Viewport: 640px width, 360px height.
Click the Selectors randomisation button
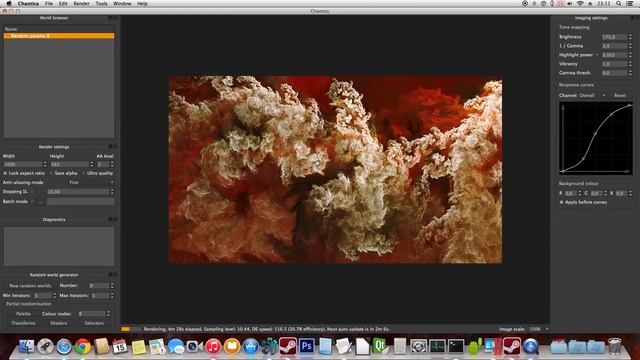[x=94, y=323]
